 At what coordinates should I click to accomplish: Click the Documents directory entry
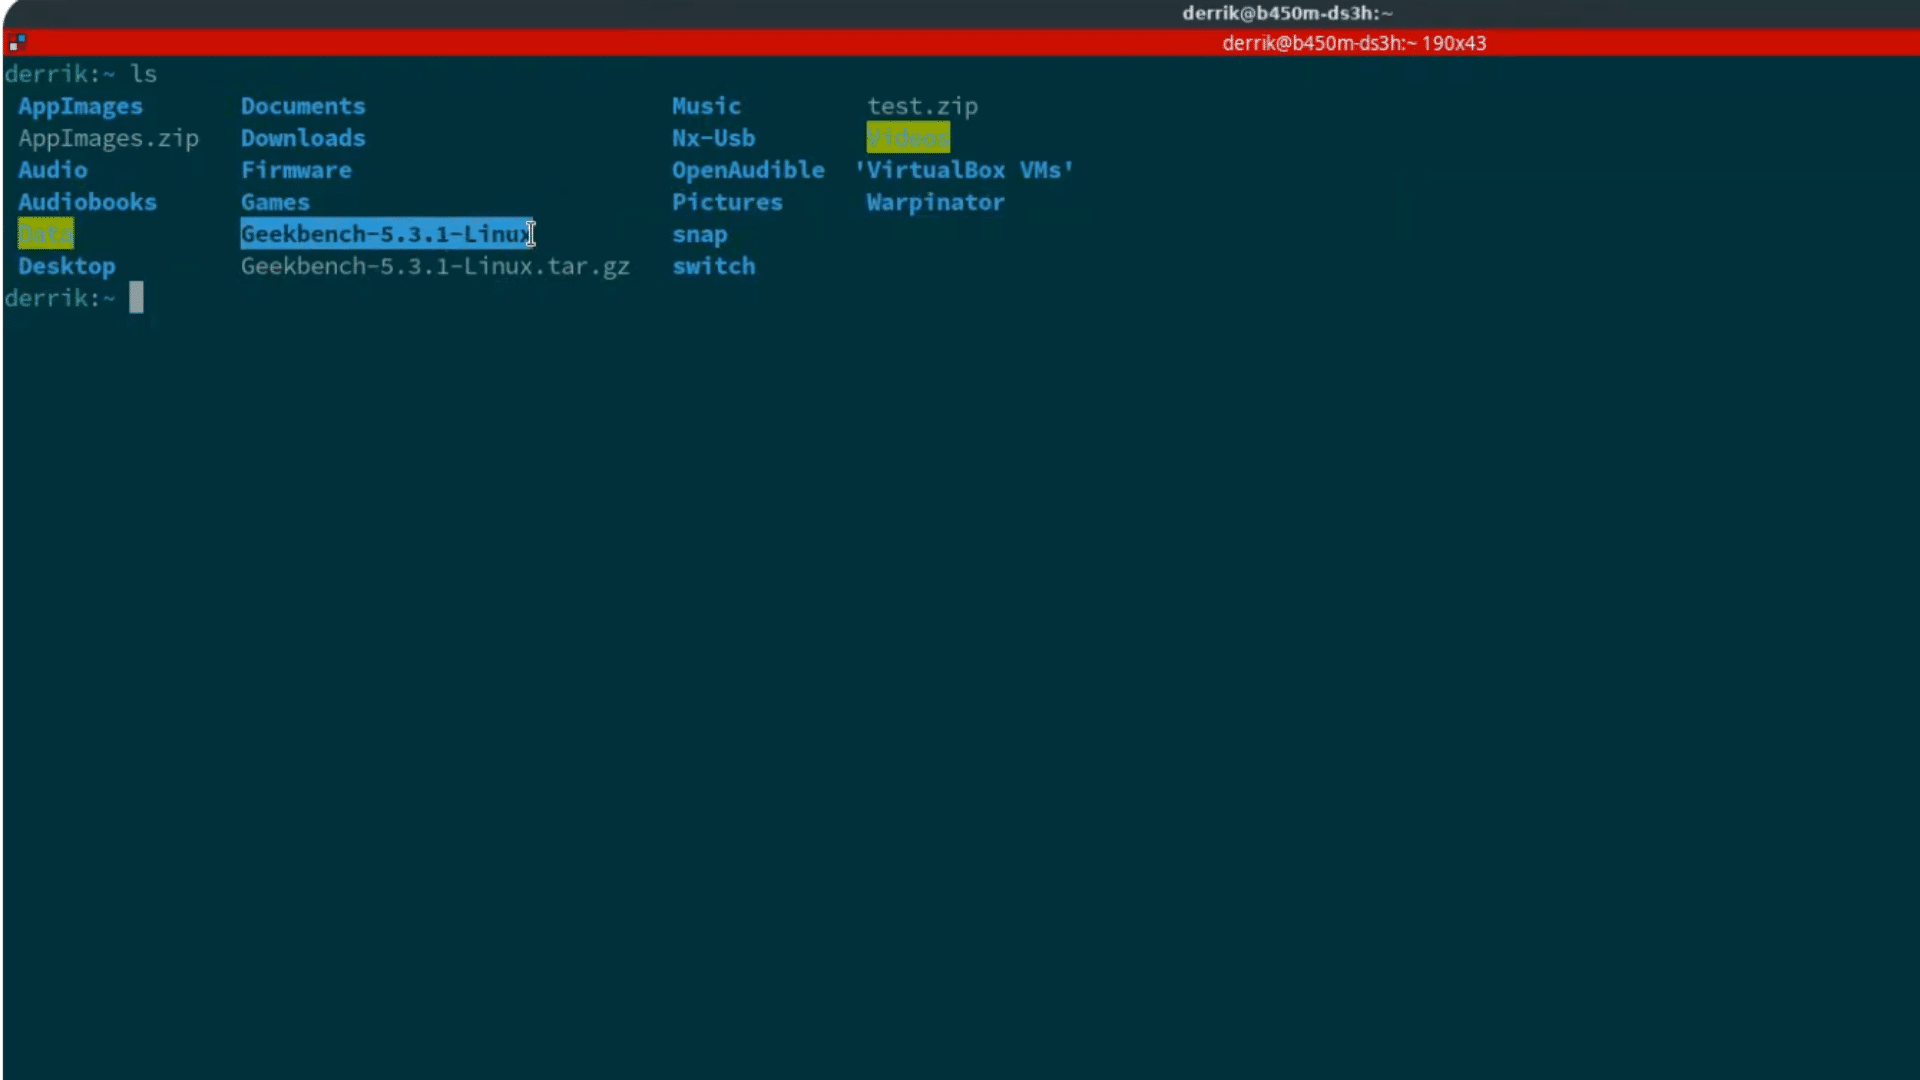tap(303, 106)
